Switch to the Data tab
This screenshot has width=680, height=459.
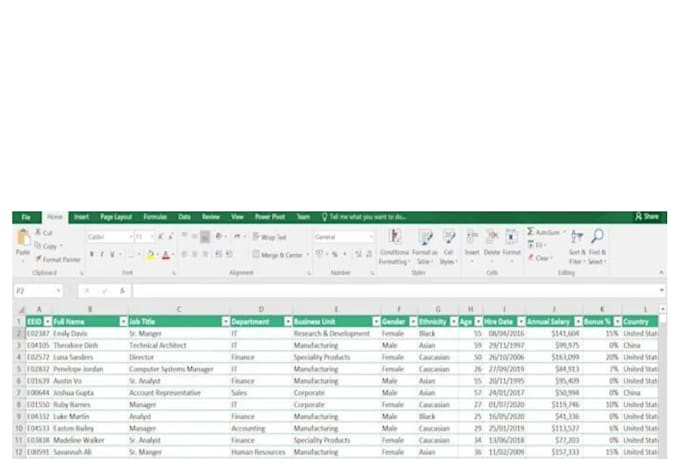pyautogui.click(x=184, y=217)
